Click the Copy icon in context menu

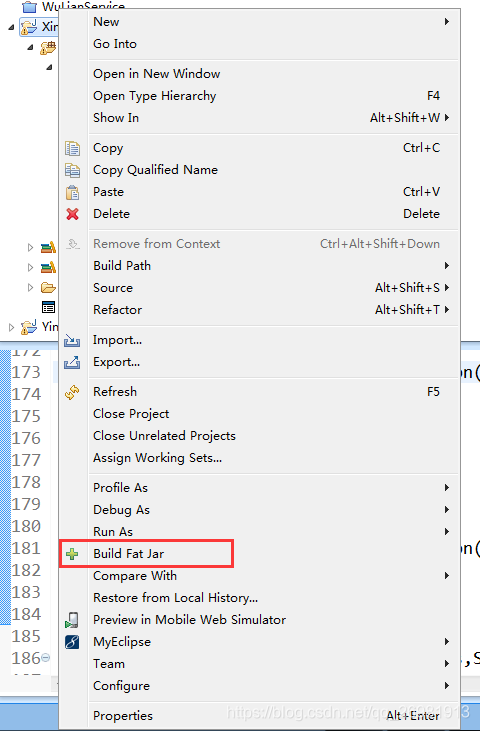tap(72, 148)
